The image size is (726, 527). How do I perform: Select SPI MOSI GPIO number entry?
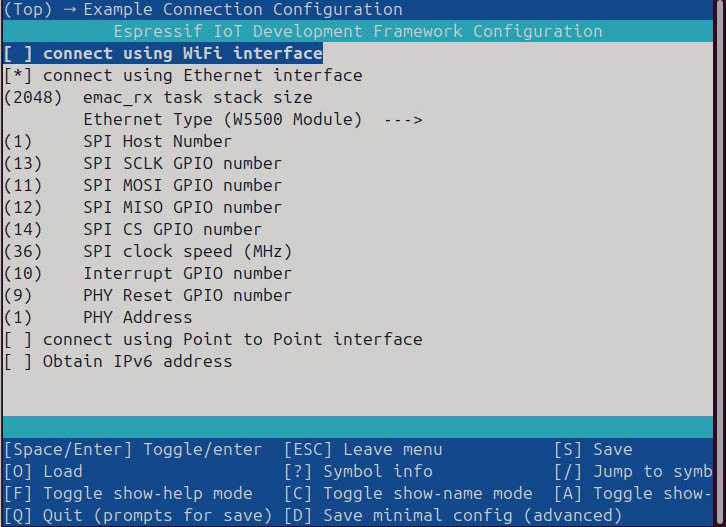pos(182,186)
